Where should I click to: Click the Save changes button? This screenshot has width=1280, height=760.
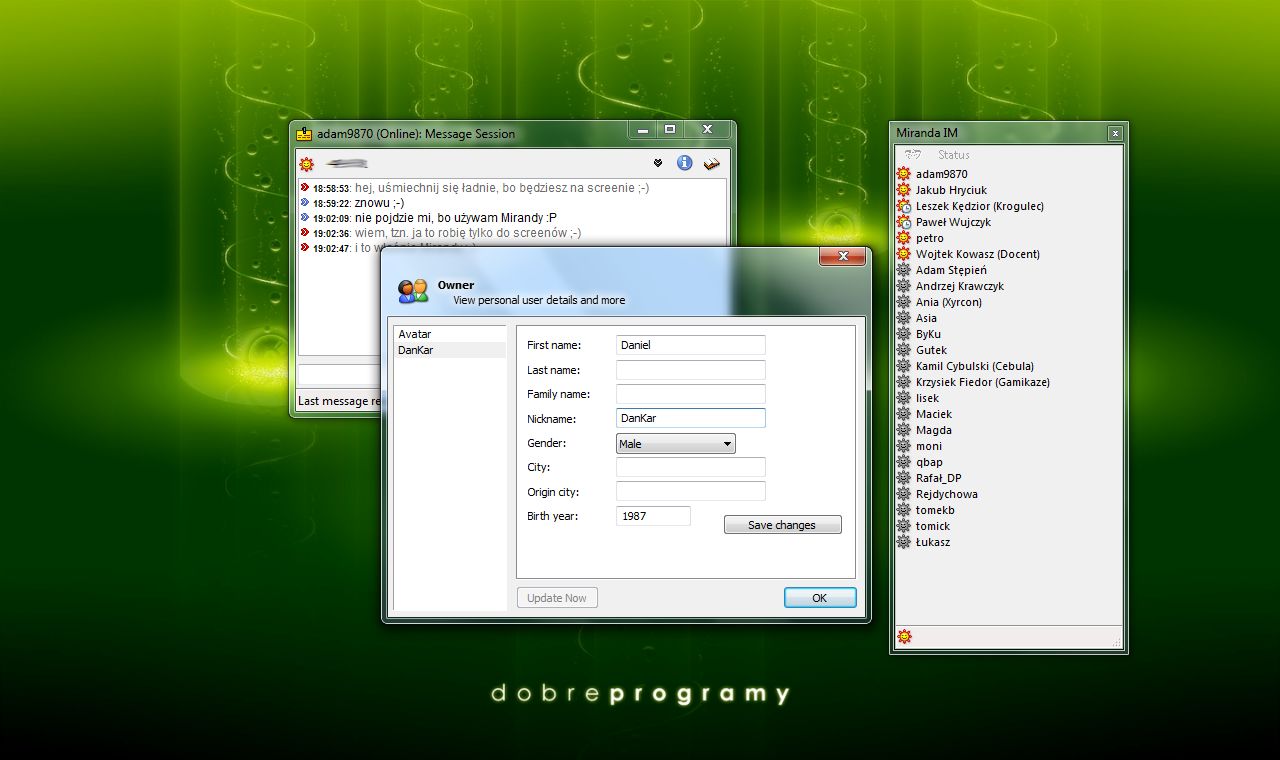click(x=783, y=525)
